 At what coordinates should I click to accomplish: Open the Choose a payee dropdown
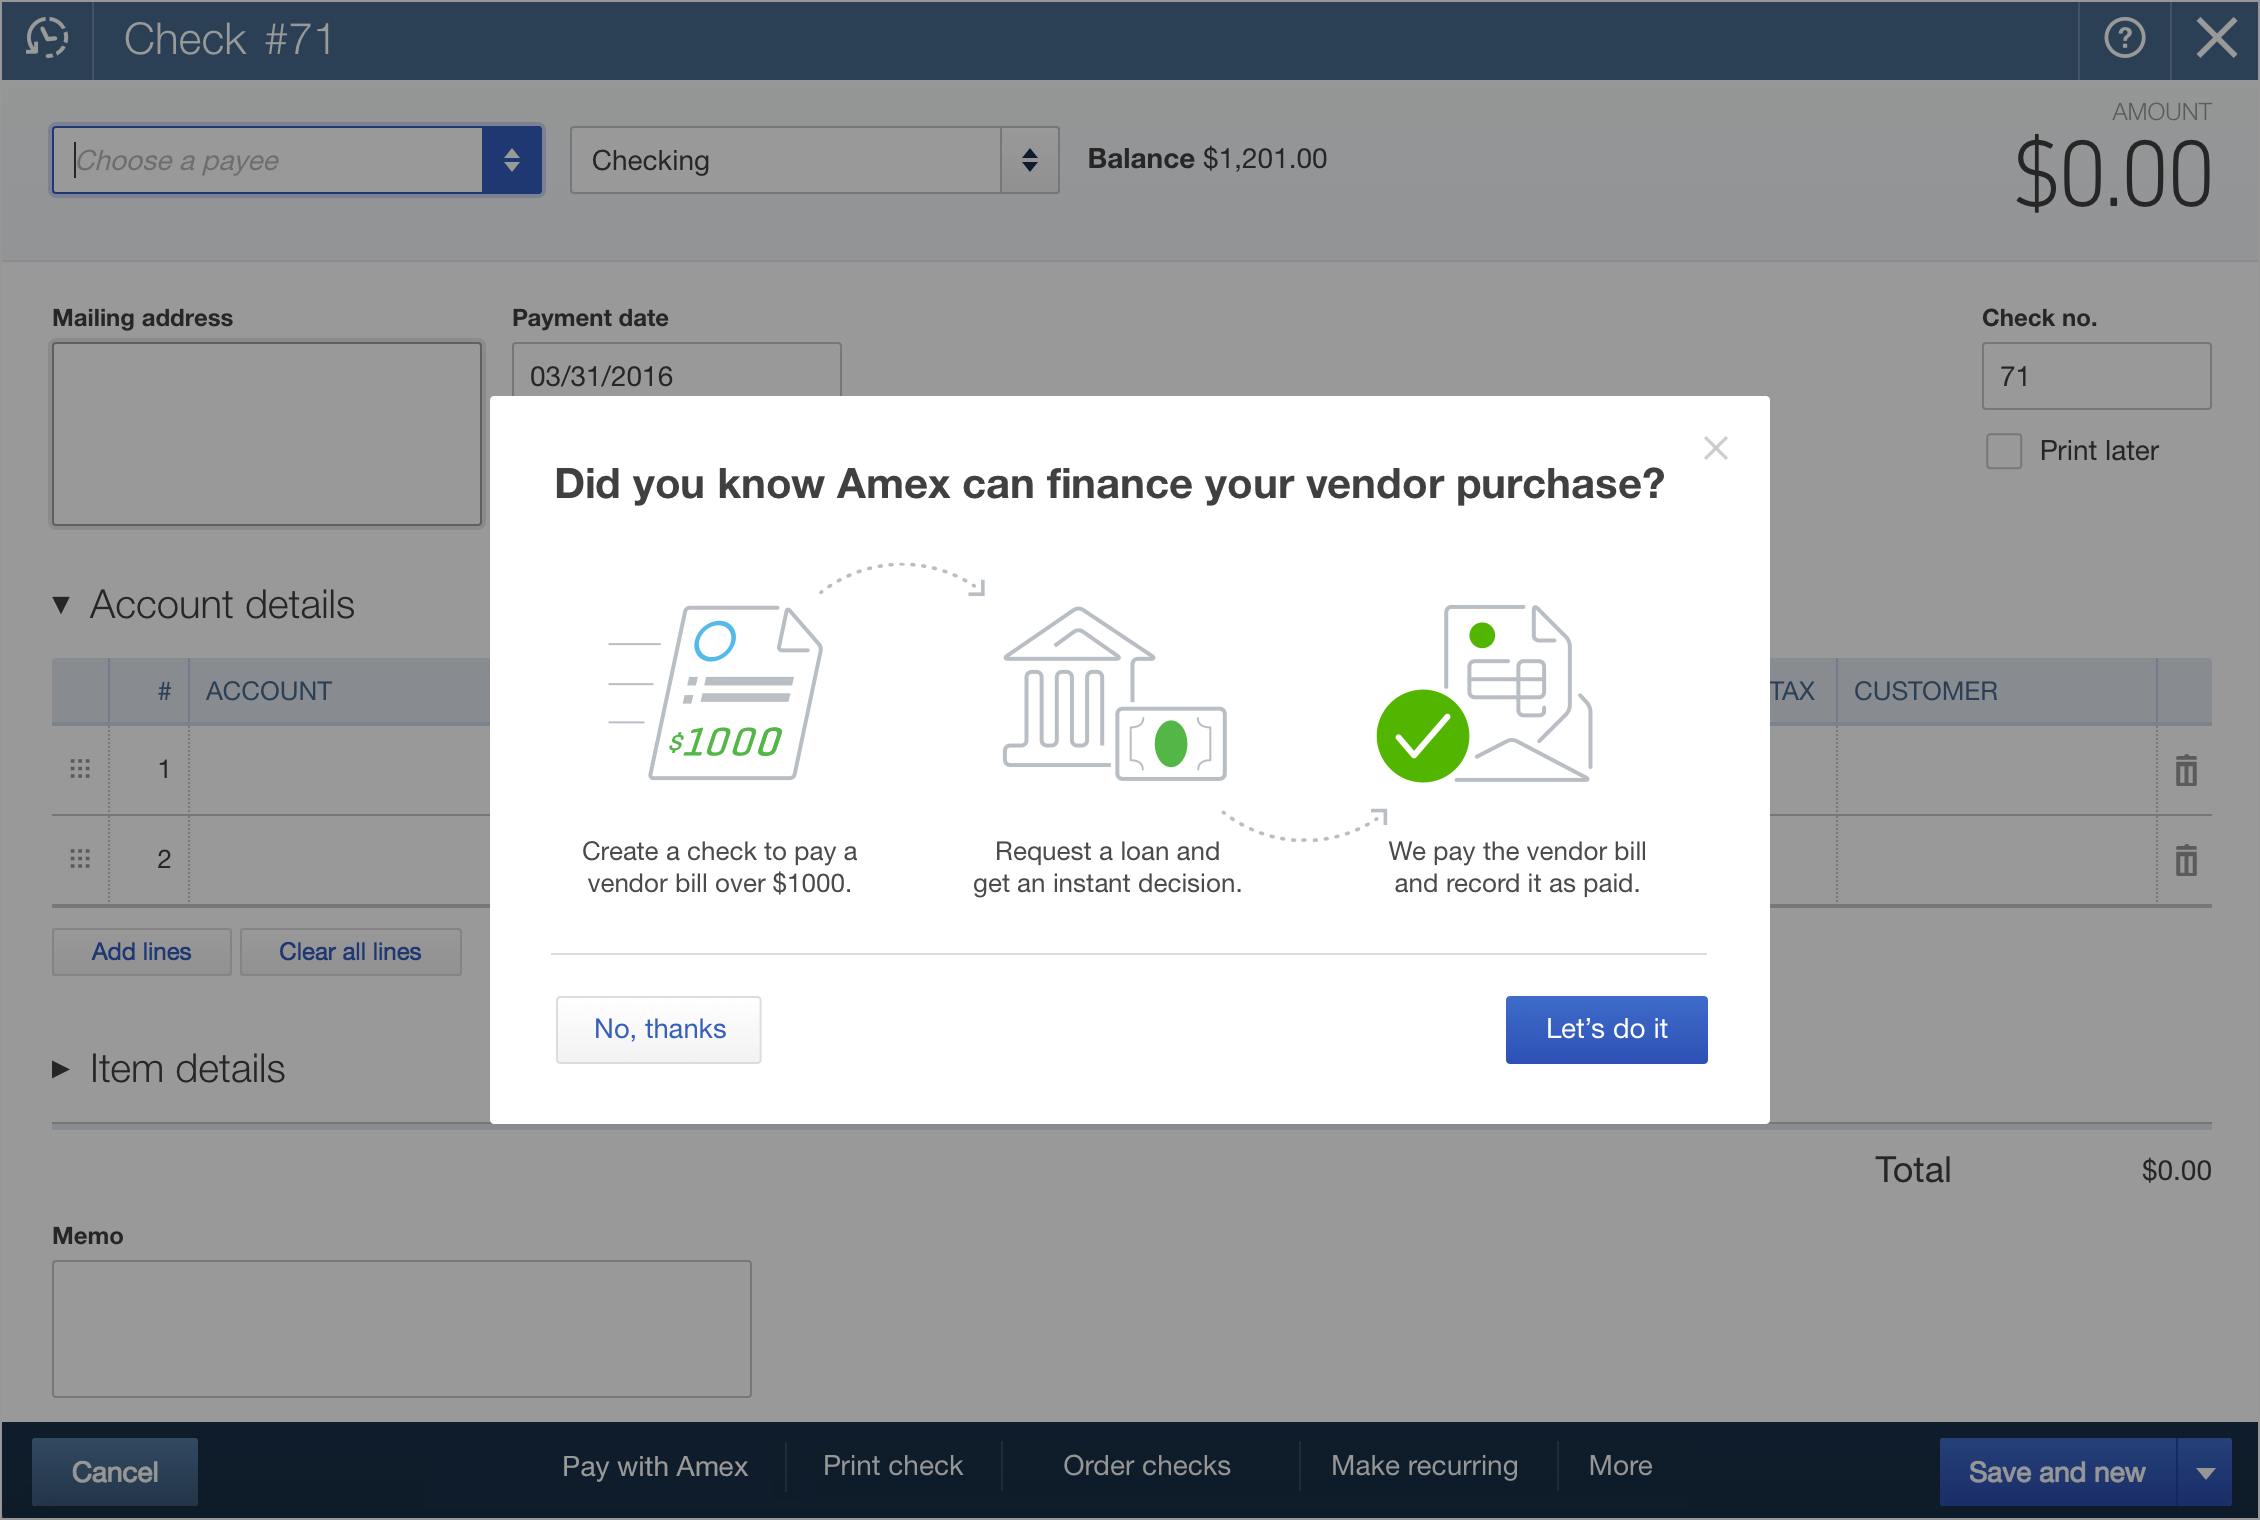coord(511,160)
